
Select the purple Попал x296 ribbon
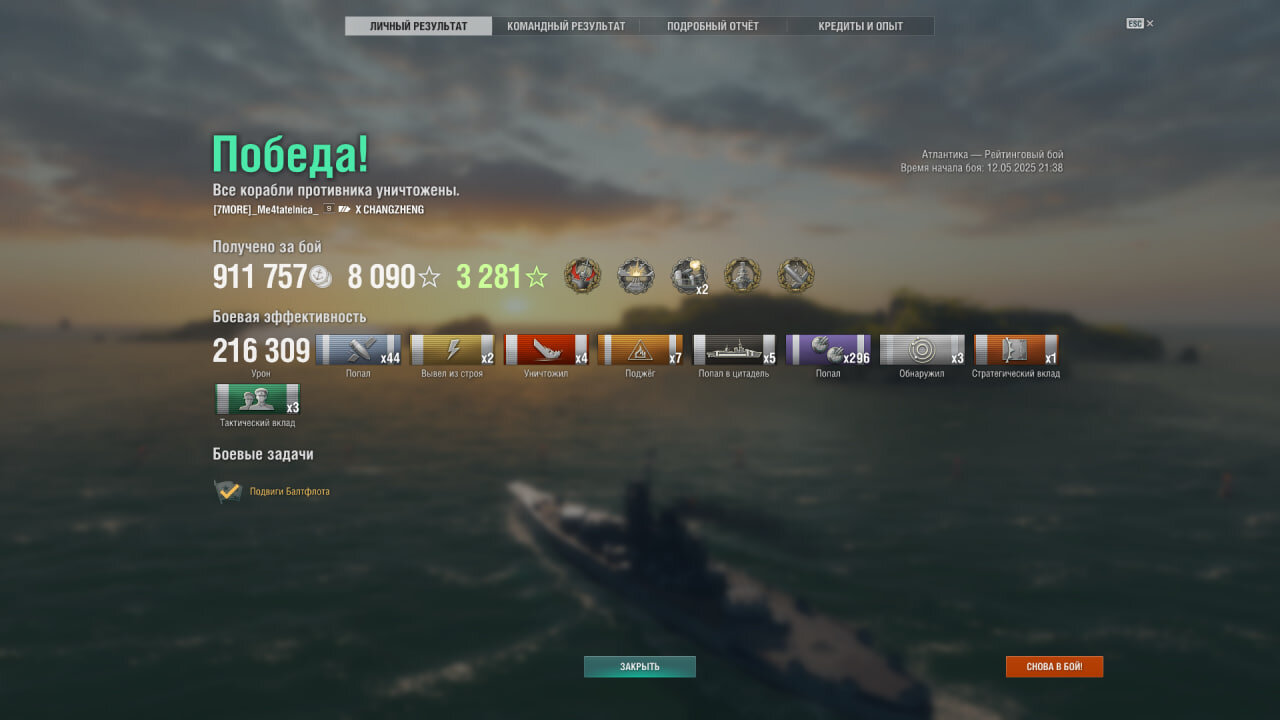point(828,350)
